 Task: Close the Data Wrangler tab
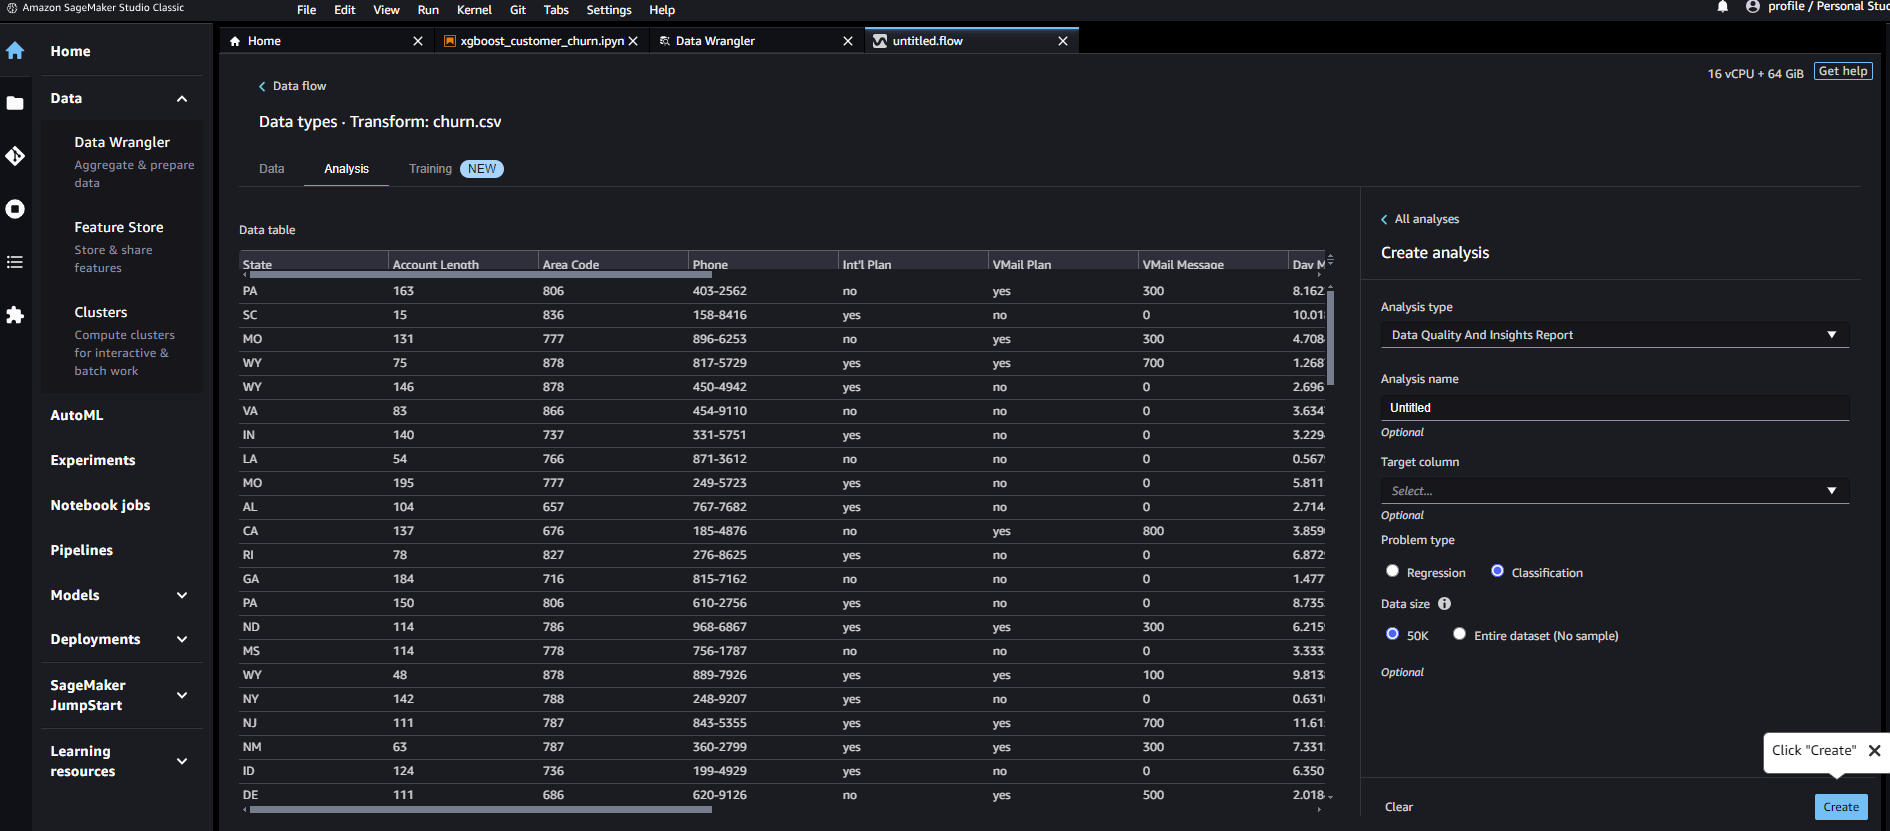848,41
